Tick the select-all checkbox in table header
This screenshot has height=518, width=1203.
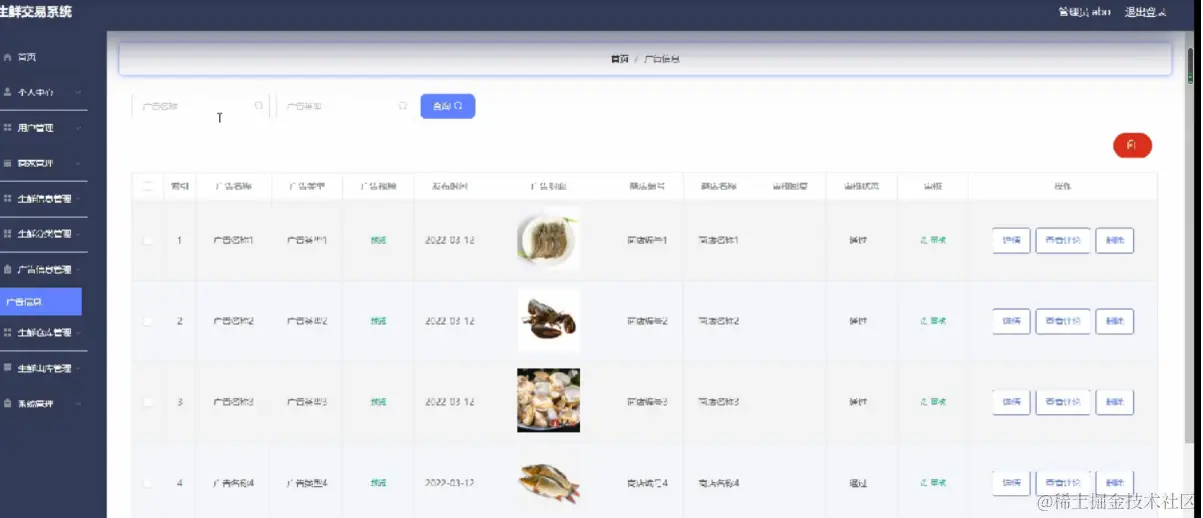coord(148,186)
